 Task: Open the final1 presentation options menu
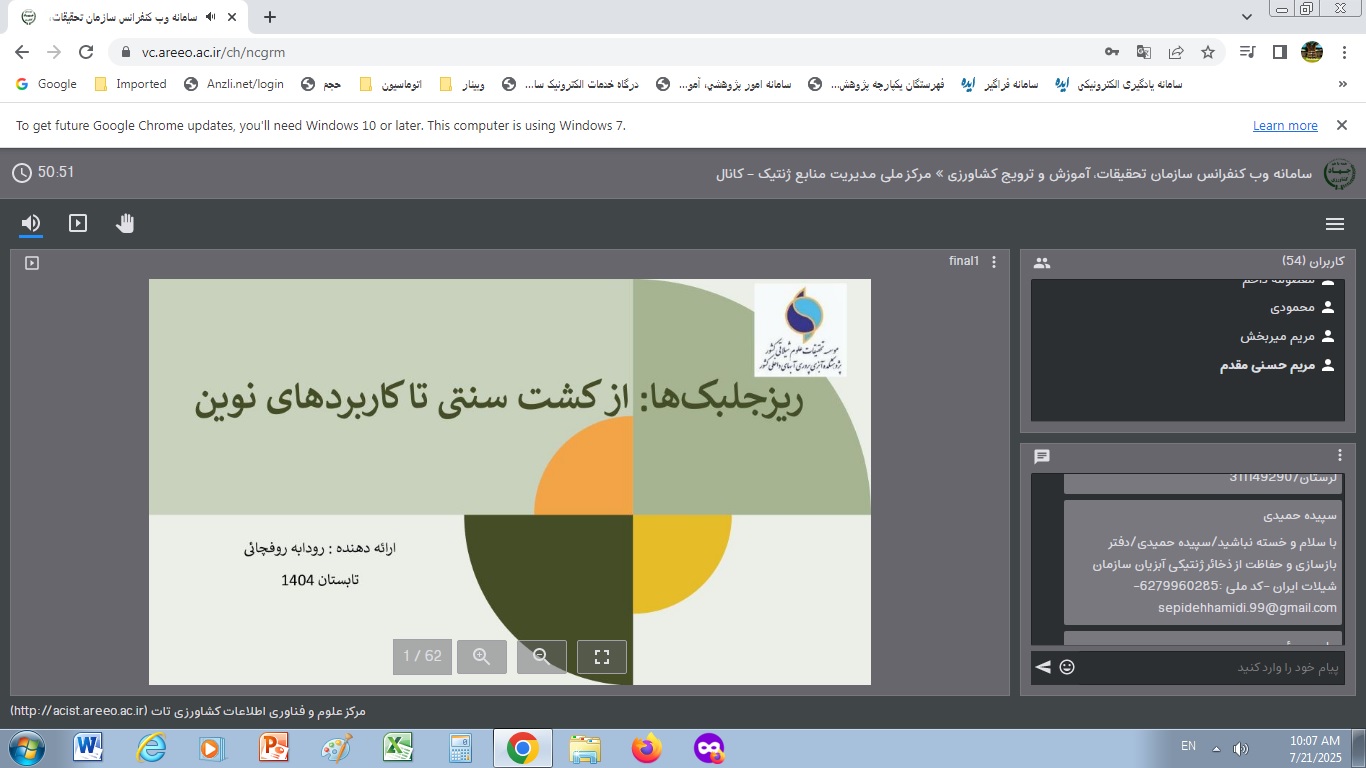tap(994, 262)
